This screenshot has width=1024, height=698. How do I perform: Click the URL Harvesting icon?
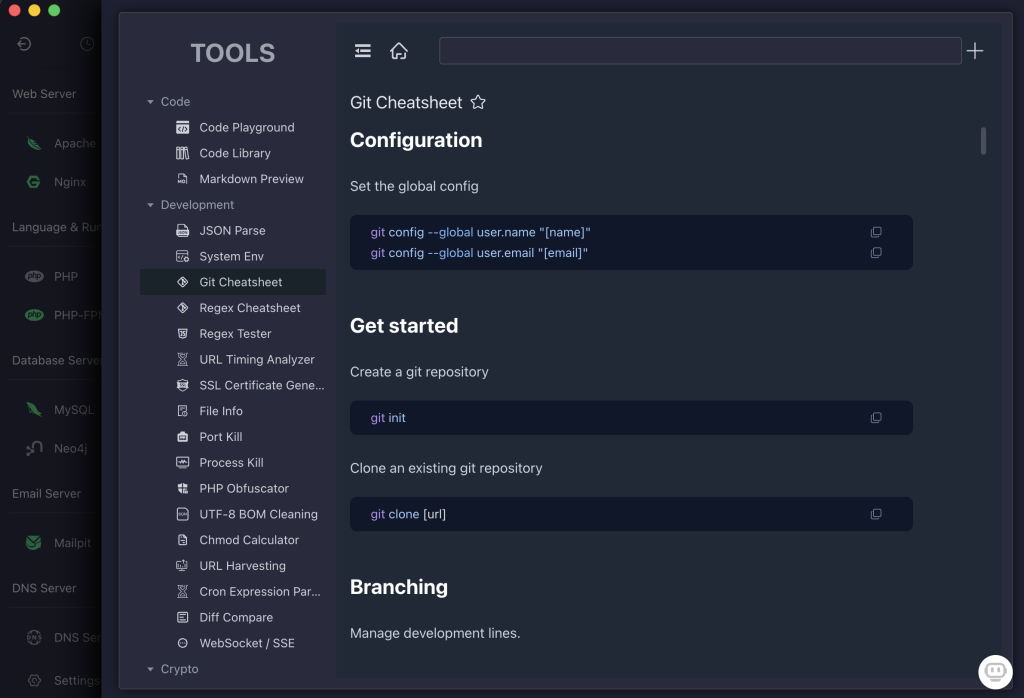(183, 566)
